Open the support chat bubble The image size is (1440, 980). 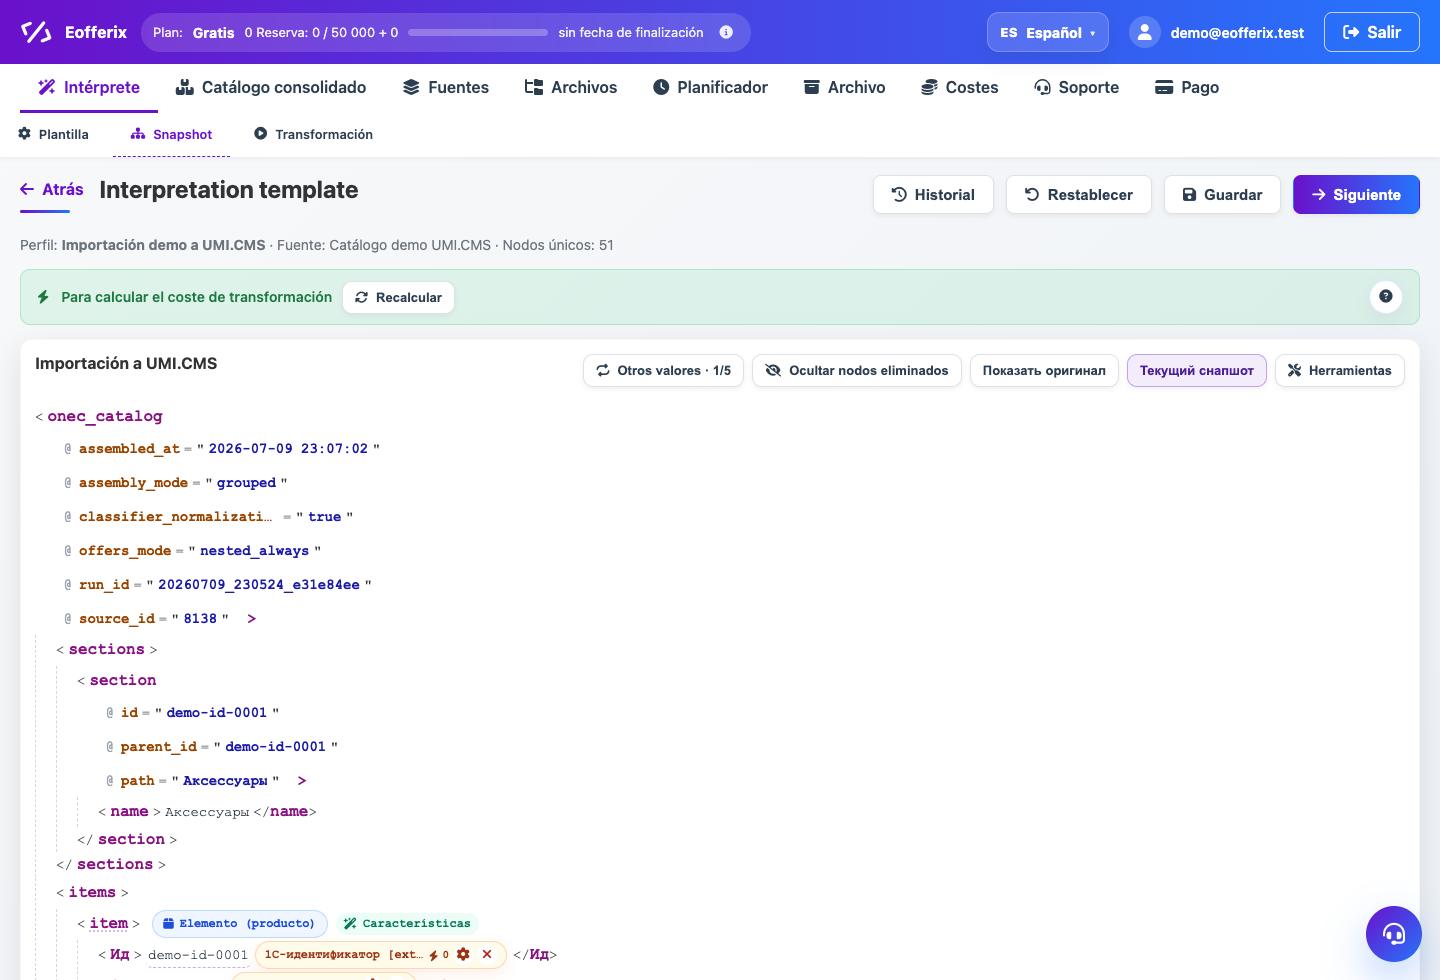(1394, 934)
